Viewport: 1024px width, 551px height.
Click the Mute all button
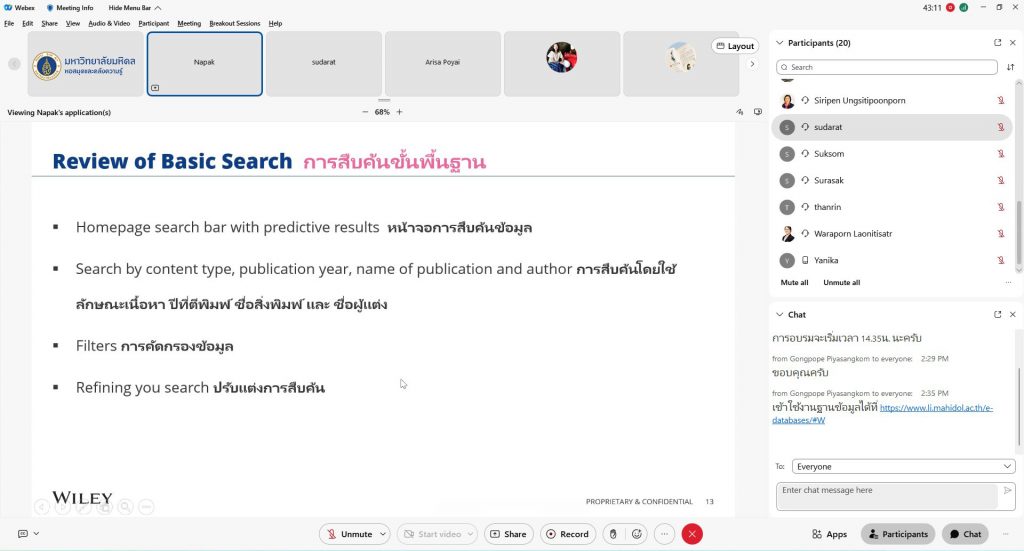(794, 283)
